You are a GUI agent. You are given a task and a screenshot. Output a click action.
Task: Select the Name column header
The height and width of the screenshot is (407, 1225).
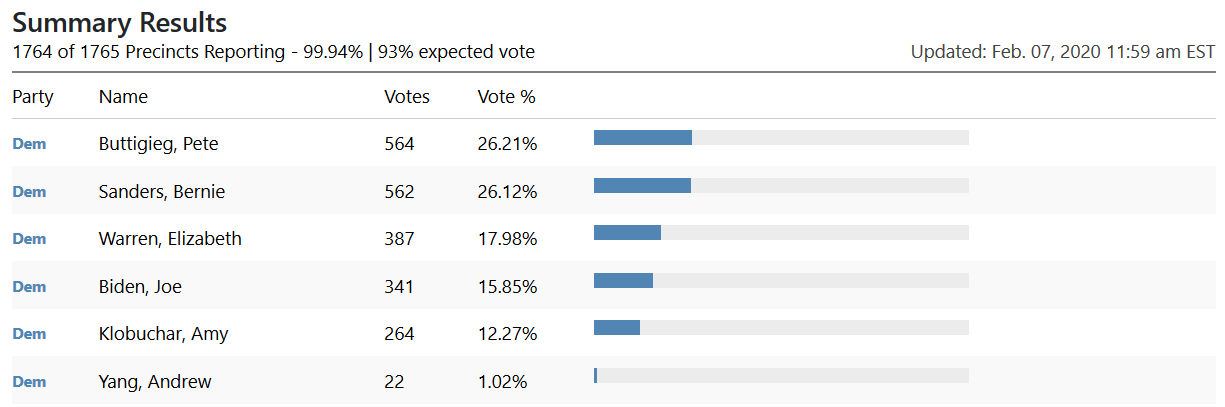coord(123,97)
